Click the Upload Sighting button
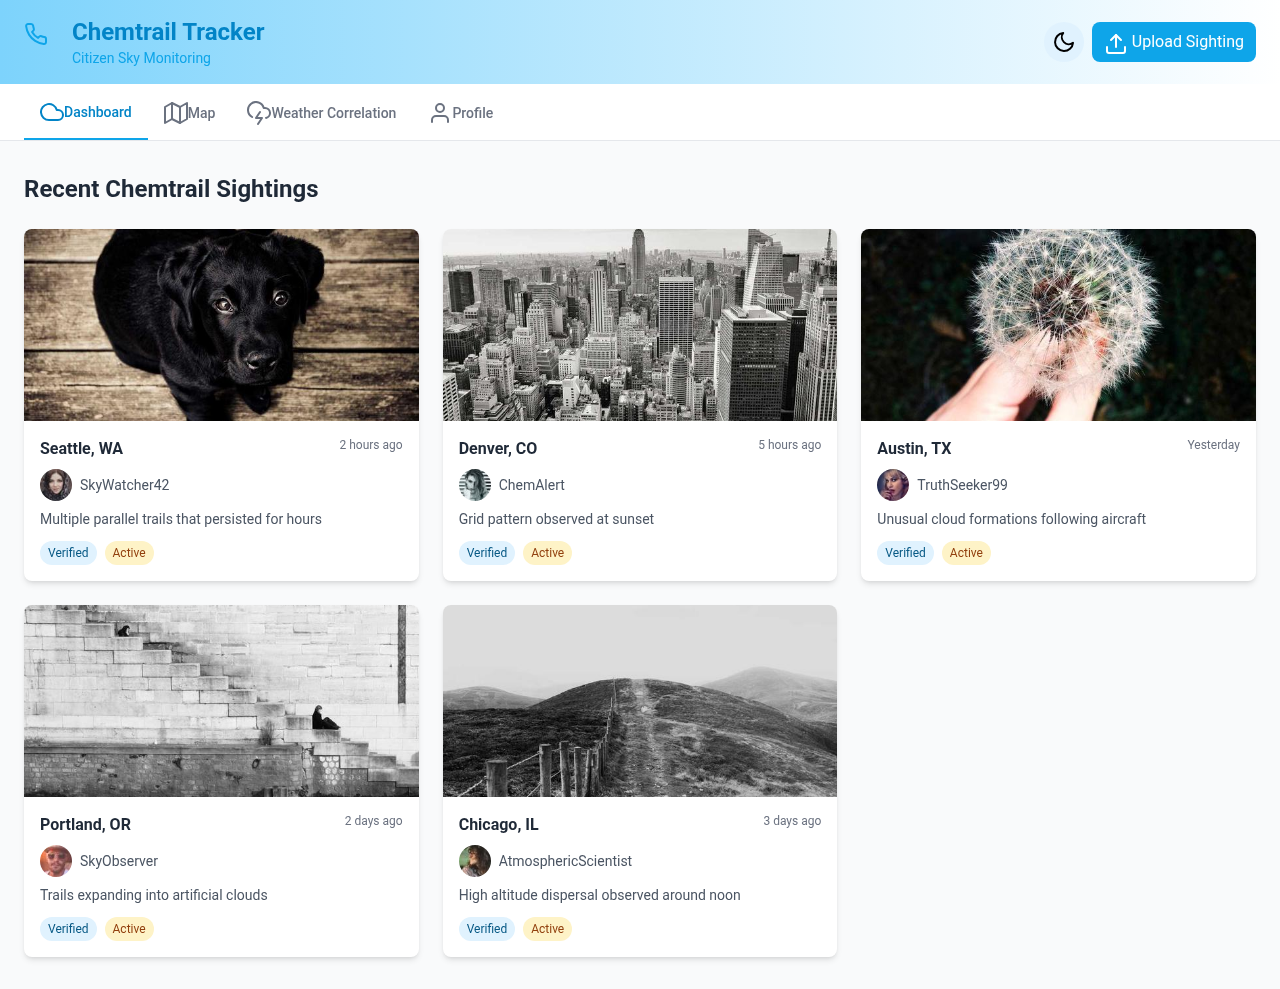Screen dimensions: 1280x989 (x=1173, y=42)
